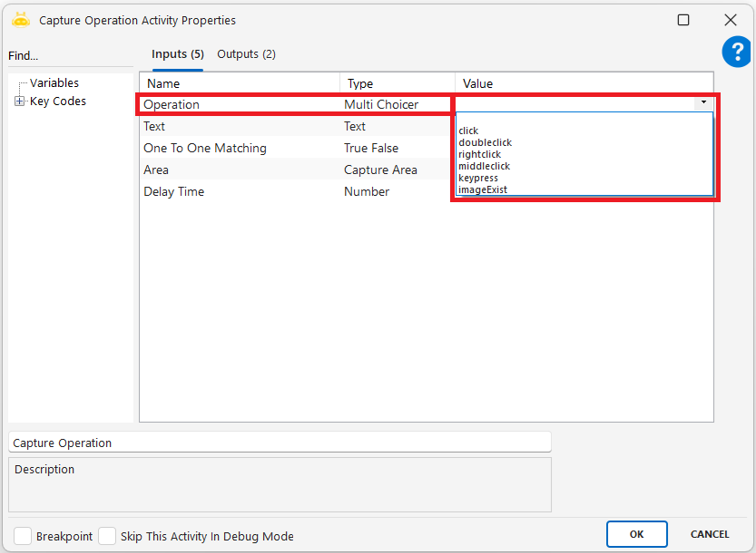Expand the Key Codes tree node

tap(19, 101)
